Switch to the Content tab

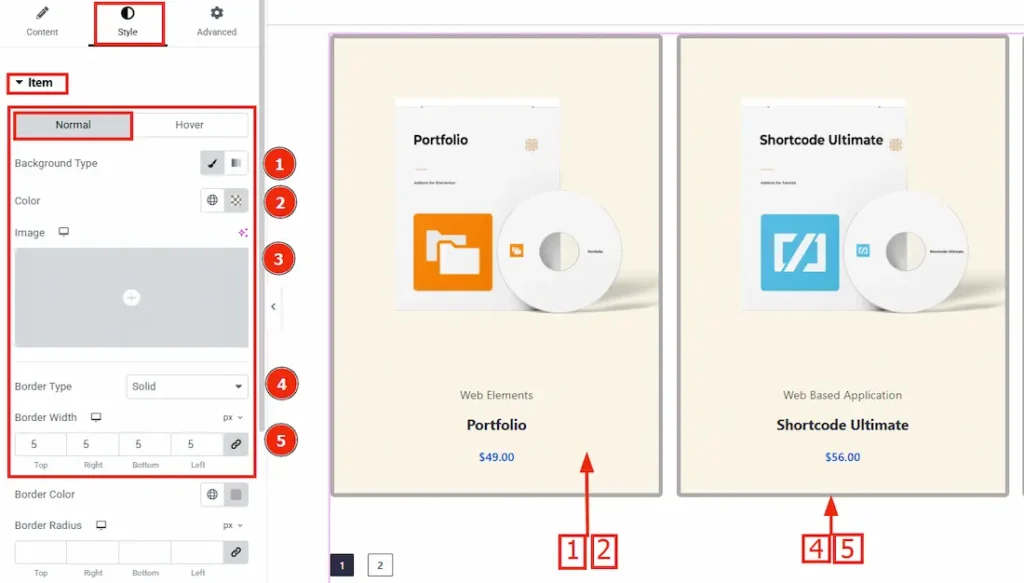(42, 22)
